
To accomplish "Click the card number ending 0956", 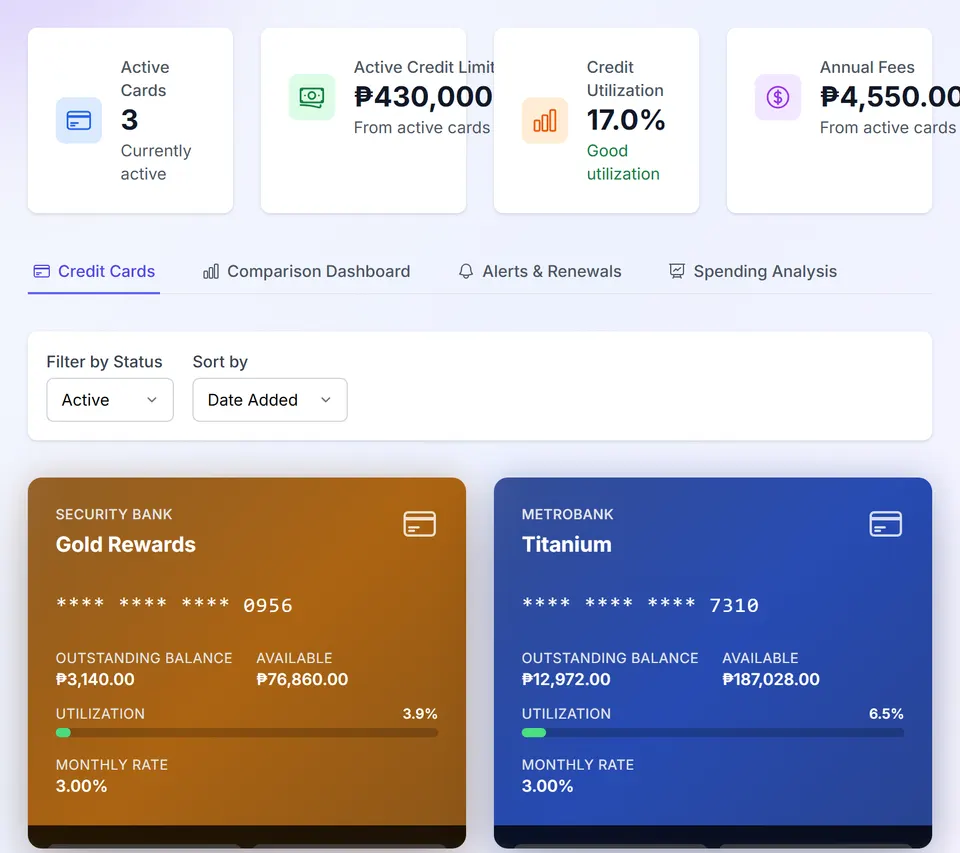I will point(174,605).
